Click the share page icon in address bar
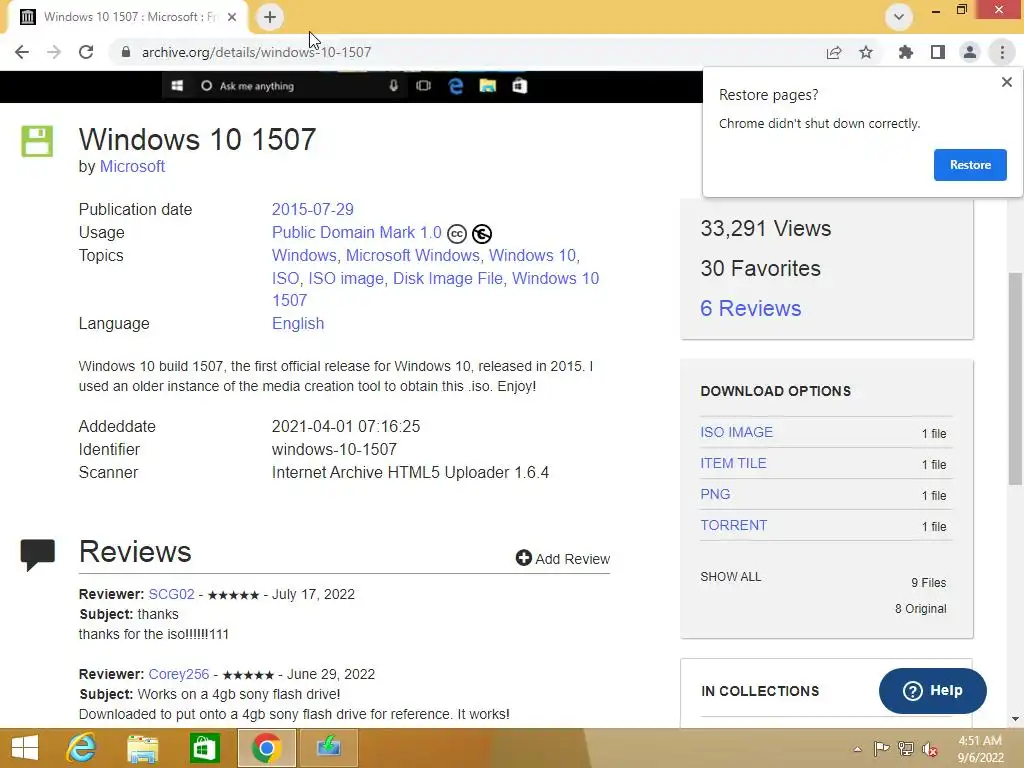Image resolution: width=1024 pixels, height=768 pixels. (834, 52)
